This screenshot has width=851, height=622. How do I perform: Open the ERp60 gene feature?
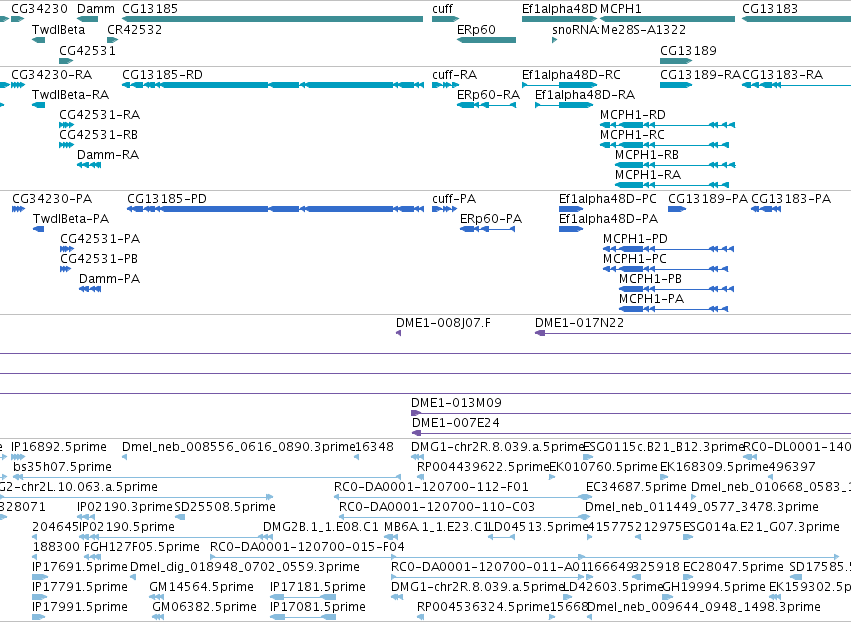pyautogui.click(x=486, y=40)
